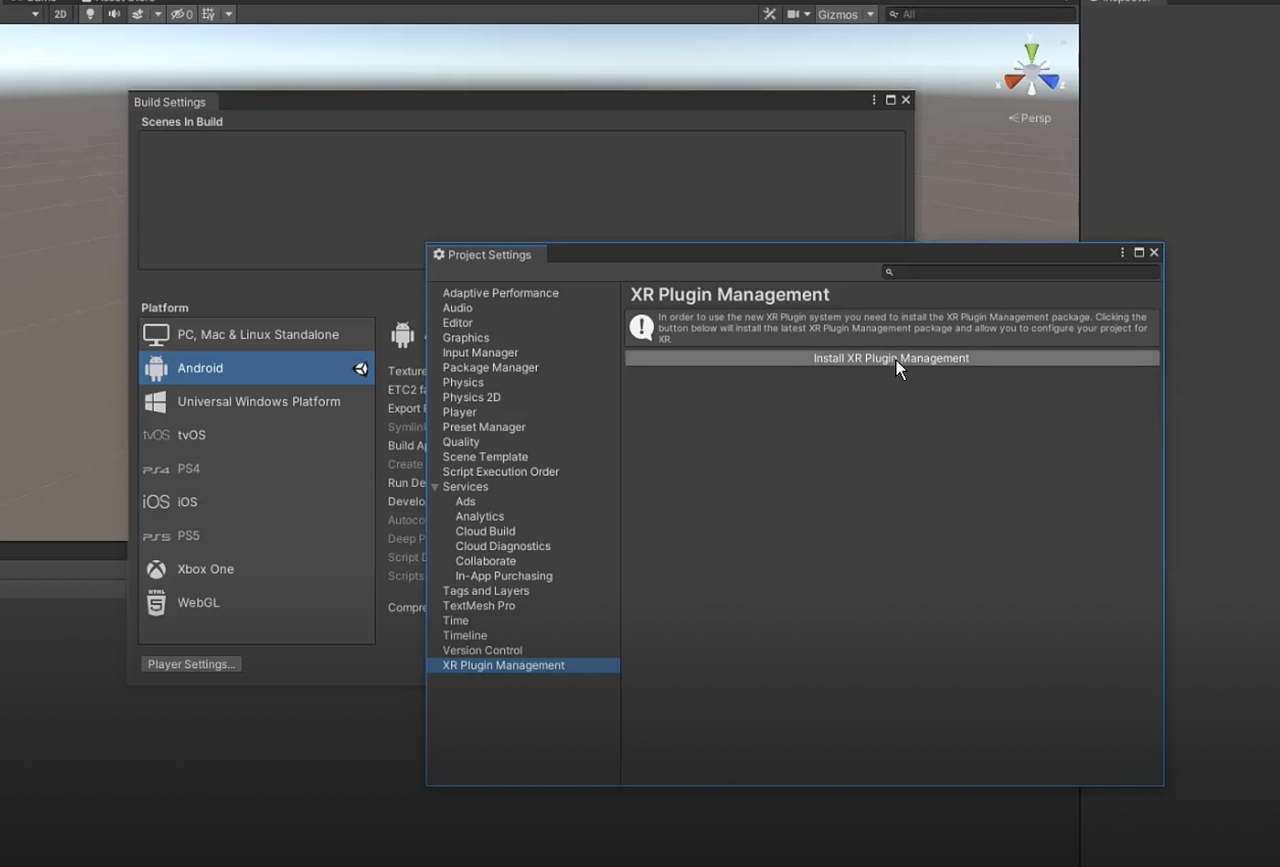Select Services settings category
Viewport: 1280px width, 867px height.
[466, 487]
